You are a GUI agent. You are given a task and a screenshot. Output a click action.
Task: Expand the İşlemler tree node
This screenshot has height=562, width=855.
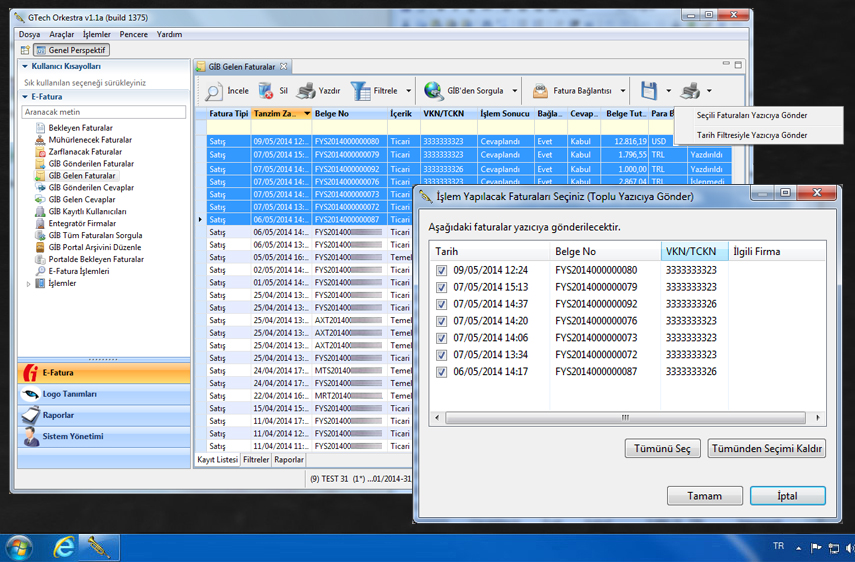(x=28, y=284)
